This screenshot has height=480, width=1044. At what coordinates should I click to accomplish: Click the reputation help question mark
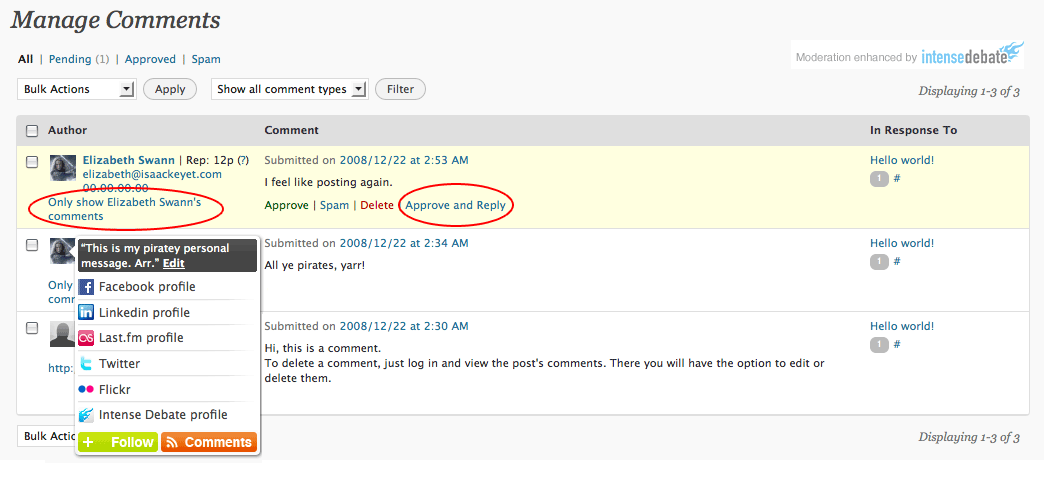[243, 160]
